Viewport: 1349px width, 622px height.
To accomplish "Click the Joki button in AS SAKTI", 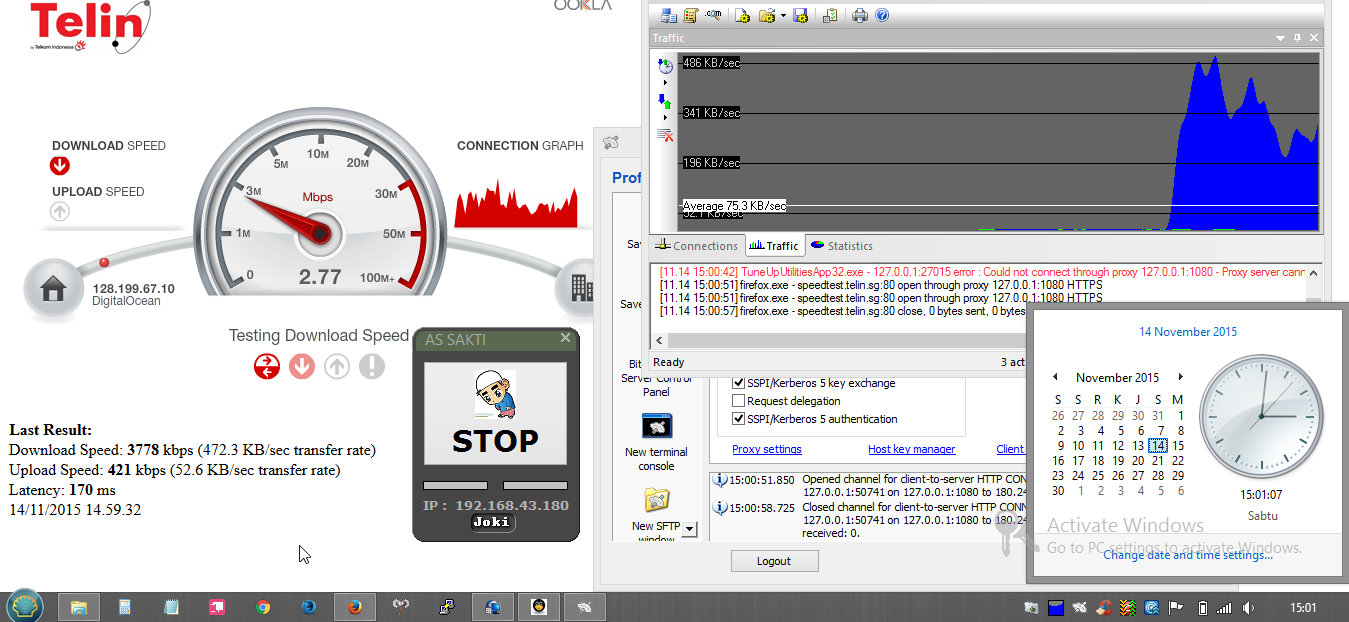I will [493, 521].
